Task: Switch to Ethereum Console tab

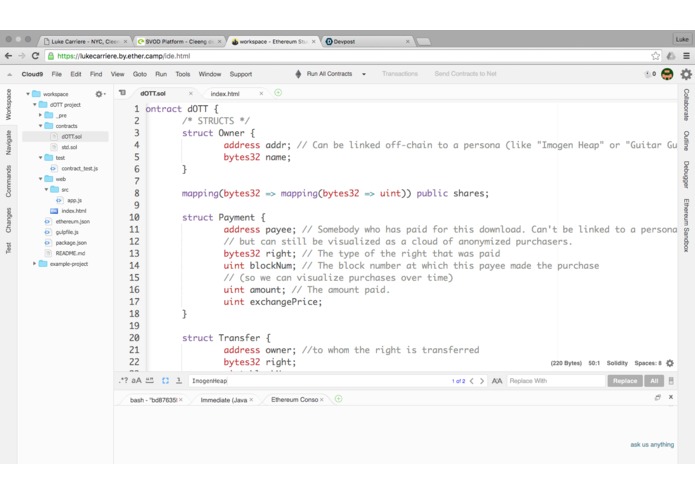Action: click(294, 400)
